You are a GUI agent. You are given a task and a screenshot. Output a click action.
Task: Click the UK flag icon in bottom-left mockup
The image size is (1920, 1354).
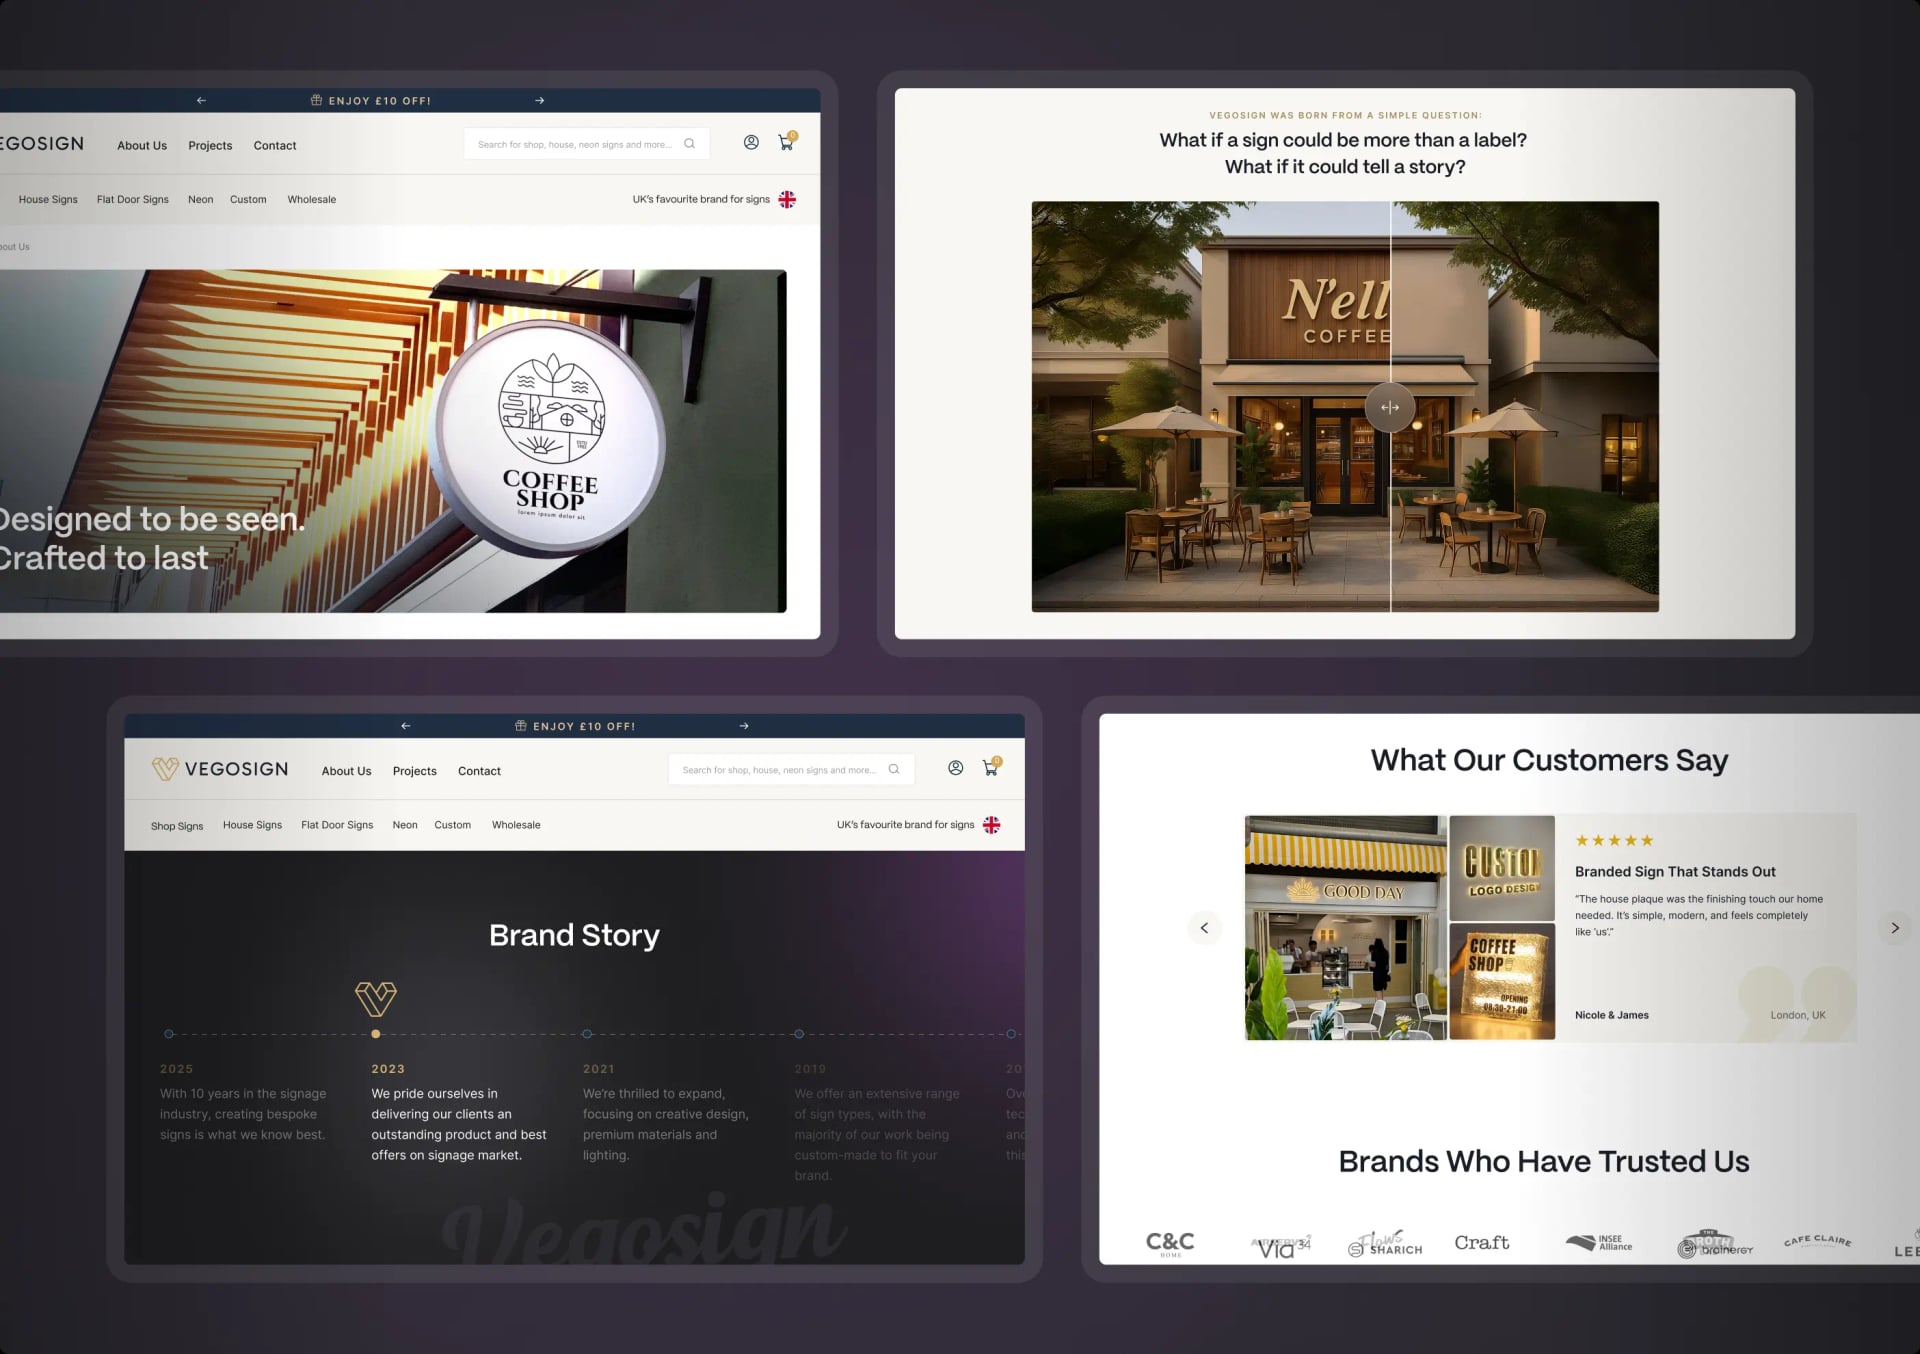(991, 825)
